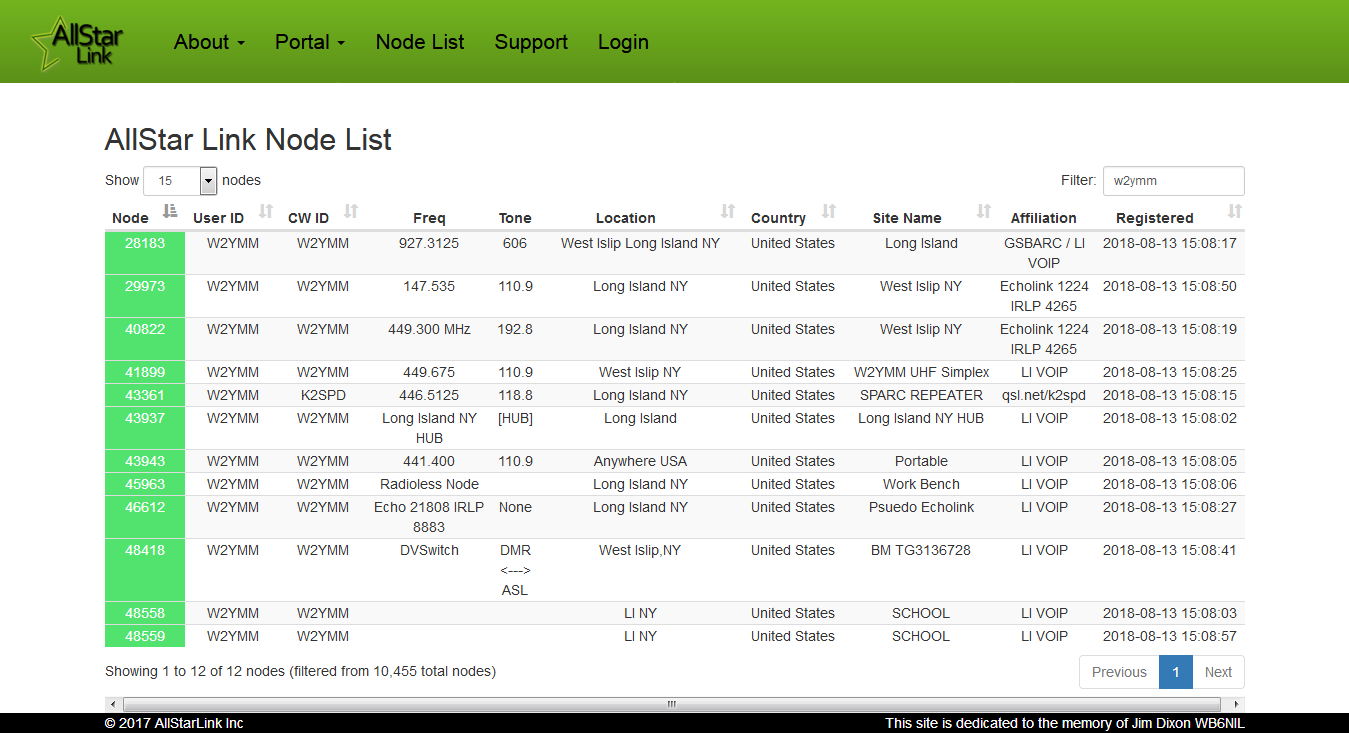The image size is (1349, 733).
Task: Select page 1 in pagination
Action: point(1176,672)
